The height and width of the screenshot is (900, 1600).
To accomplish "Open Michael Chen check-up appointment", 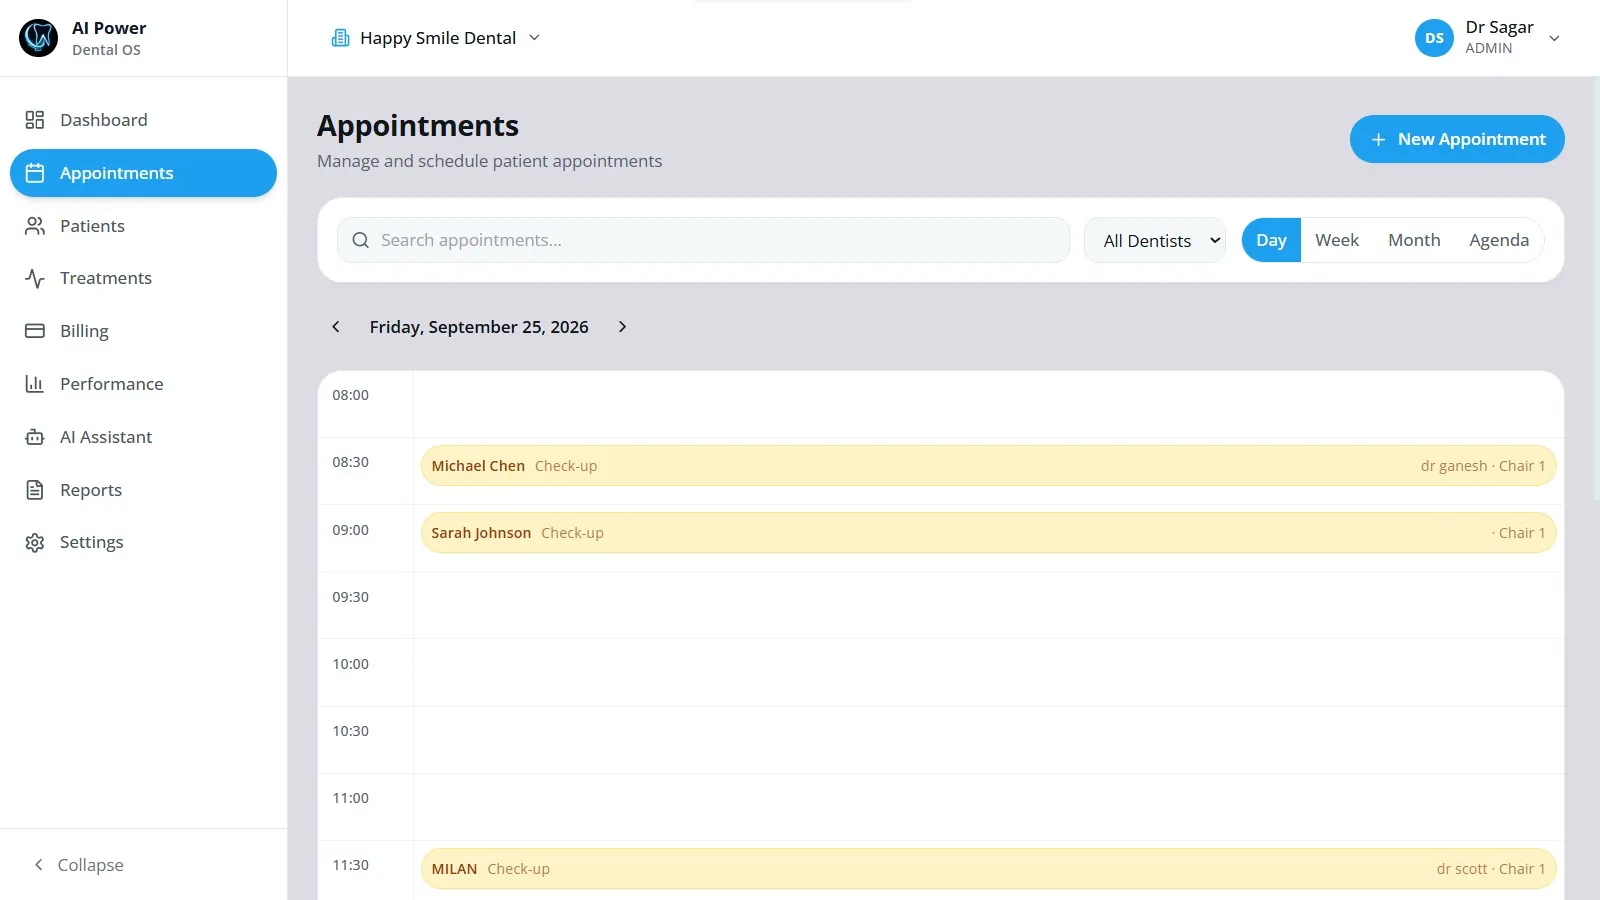I will 988,466.
